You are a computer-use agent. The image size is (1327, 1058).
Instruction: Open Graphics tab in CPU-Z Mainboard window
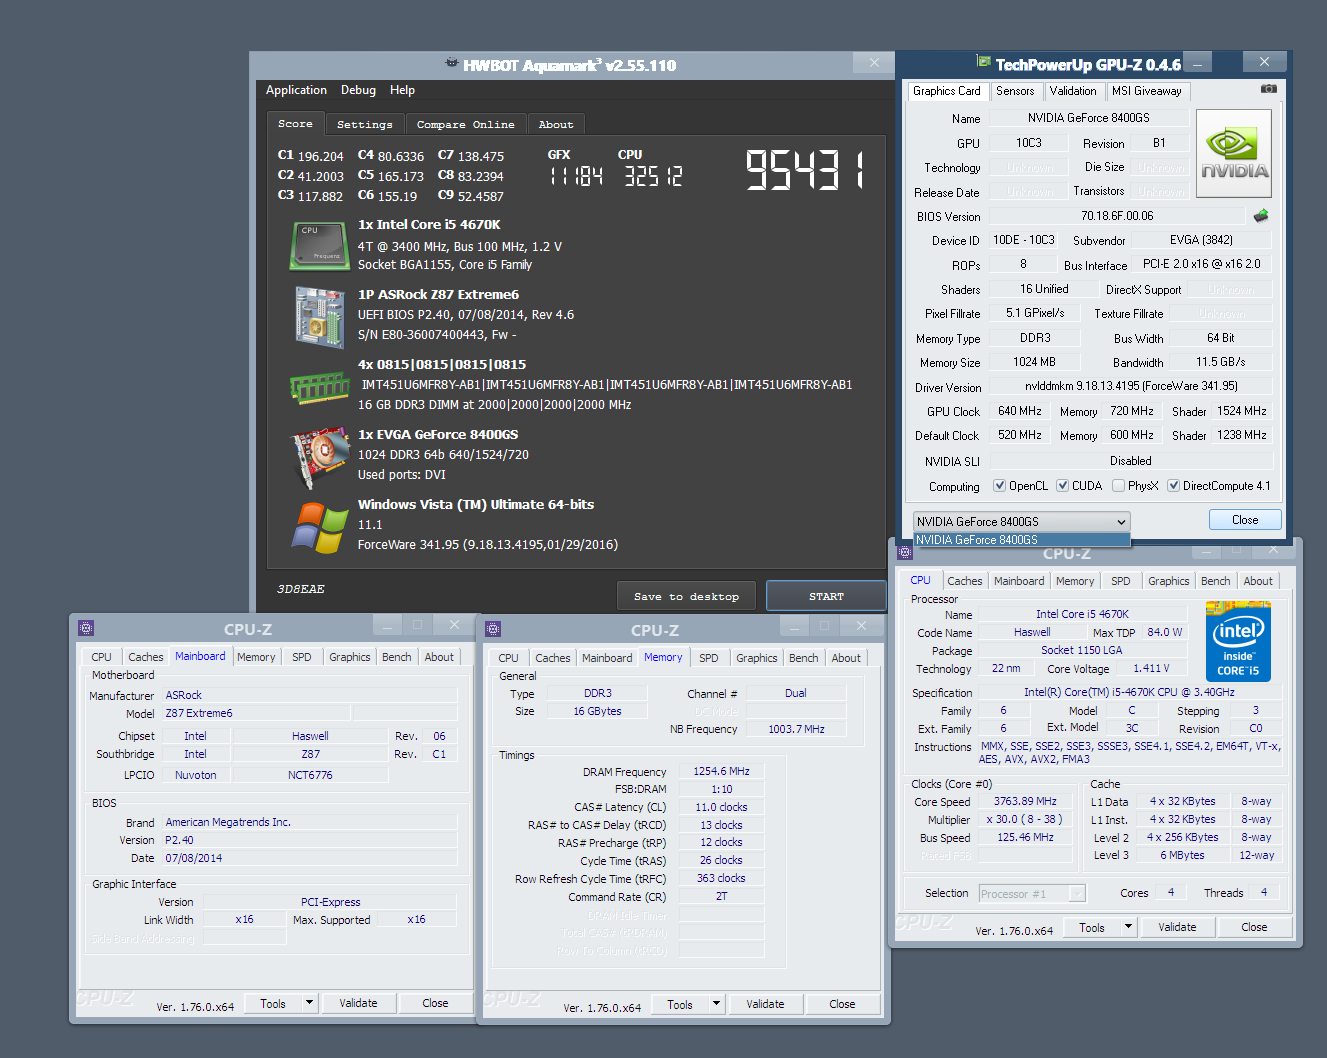pos(350,657)
